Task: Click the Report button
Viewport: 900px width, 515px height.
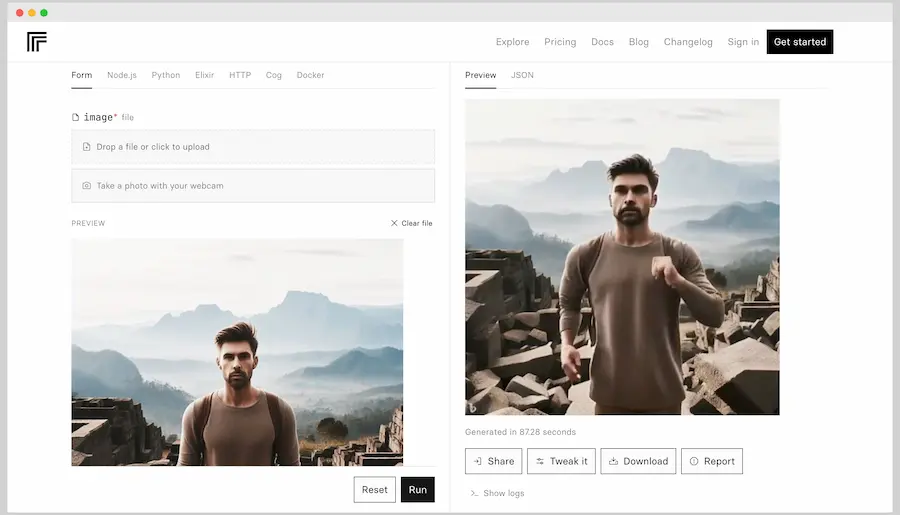Action: [712, 461]
